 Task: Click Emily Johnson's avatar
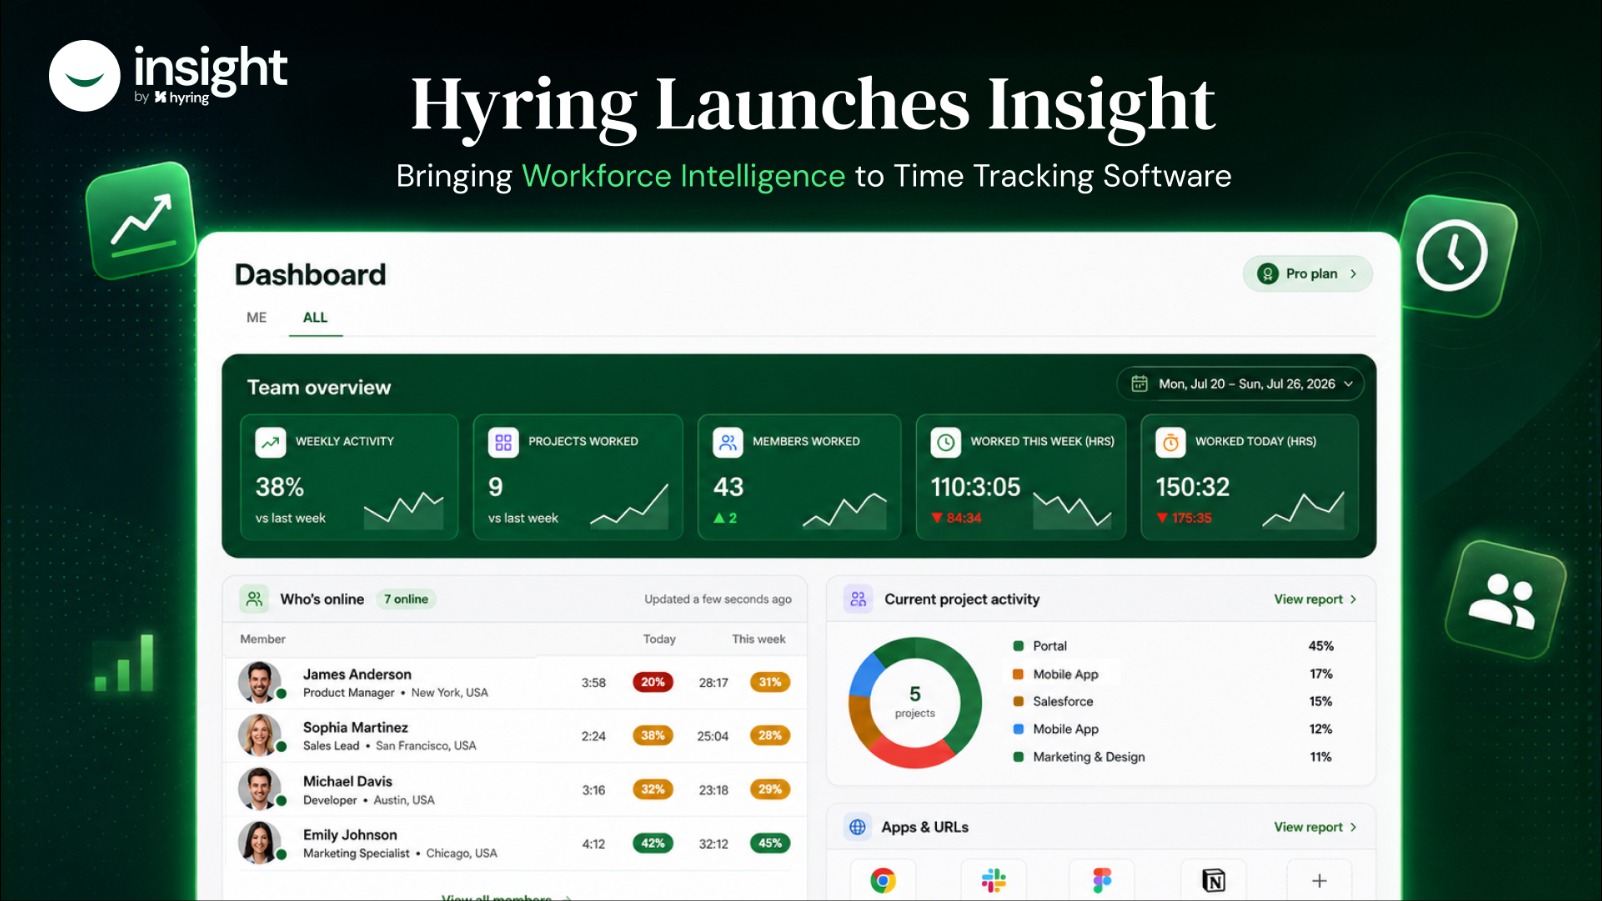[x=260, y=842]
